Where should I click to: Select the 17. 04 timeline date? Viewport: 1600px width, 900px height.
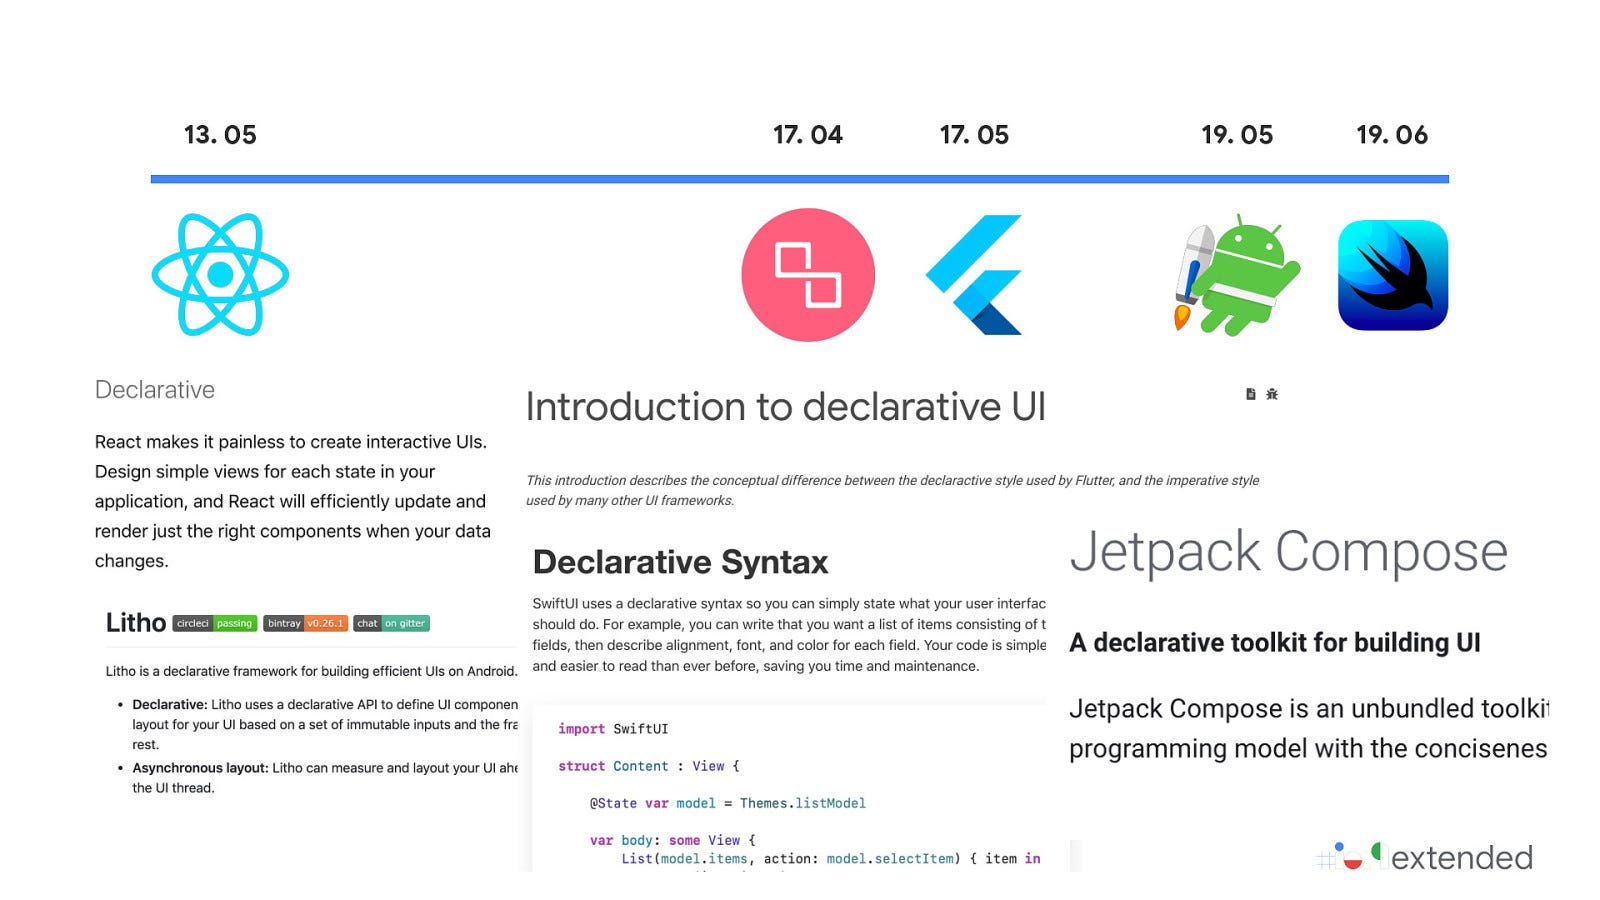[808, 135]
